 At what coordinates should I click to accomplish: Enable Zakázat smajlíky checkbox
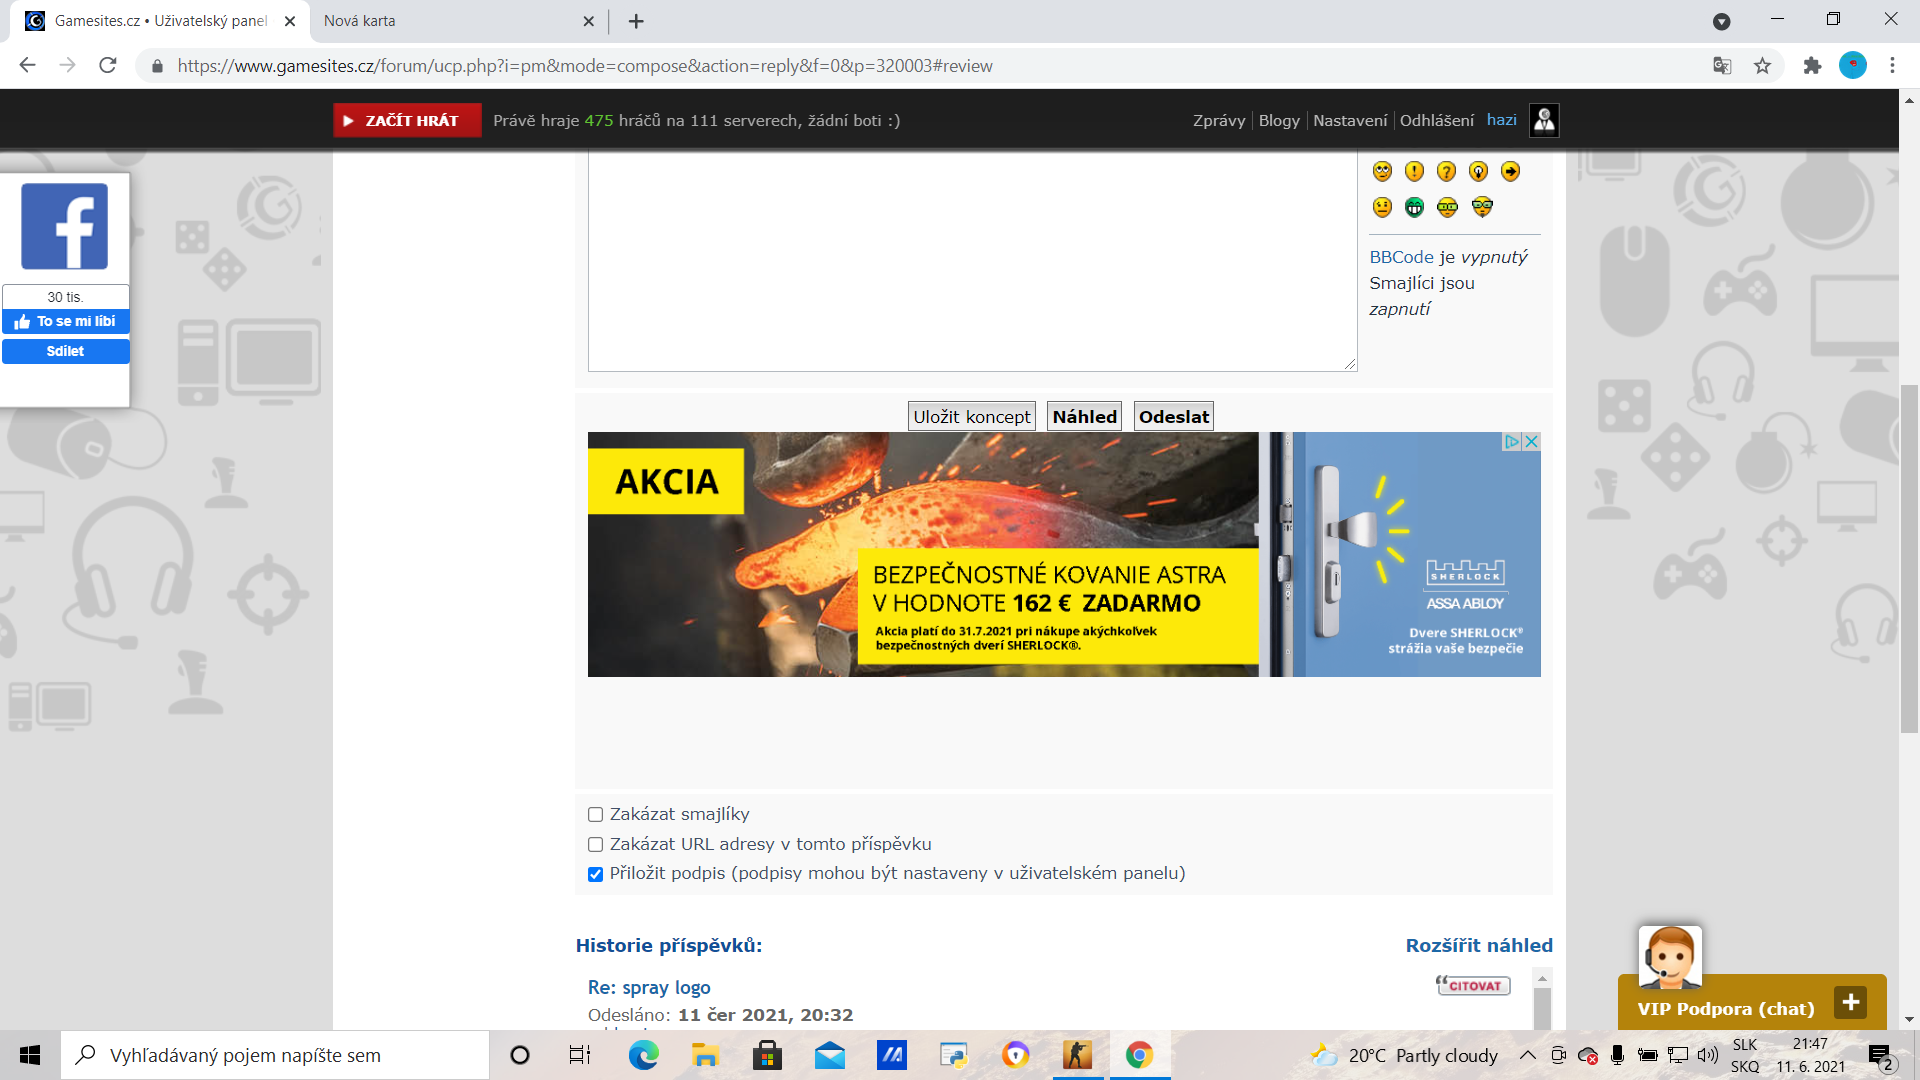click(x=596, y=815)
